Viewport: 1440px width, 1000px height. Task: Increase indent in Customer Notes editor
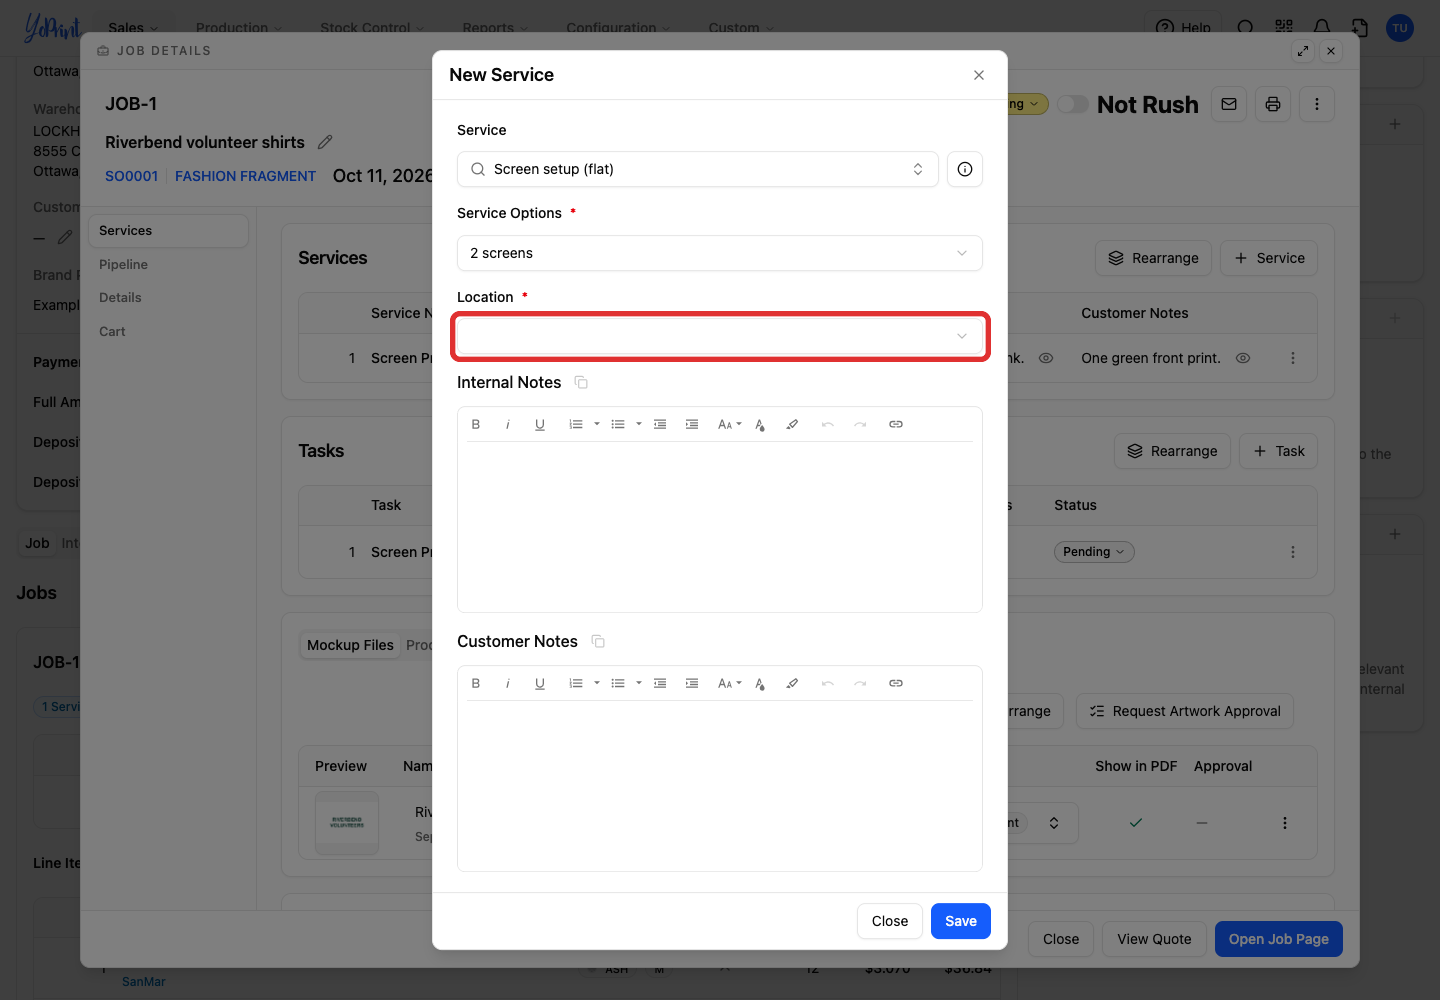[x=692, y=683]
